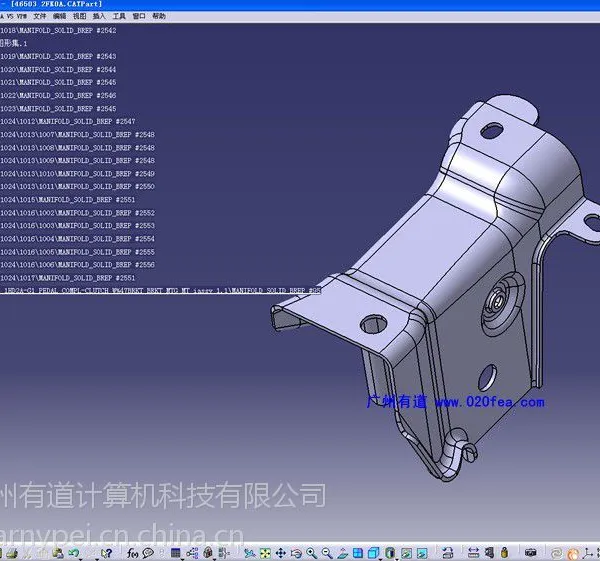
Task: Select tree row 1018\MANIFOLD_SOLID_BREP #2542
Action: click(58, 31)
